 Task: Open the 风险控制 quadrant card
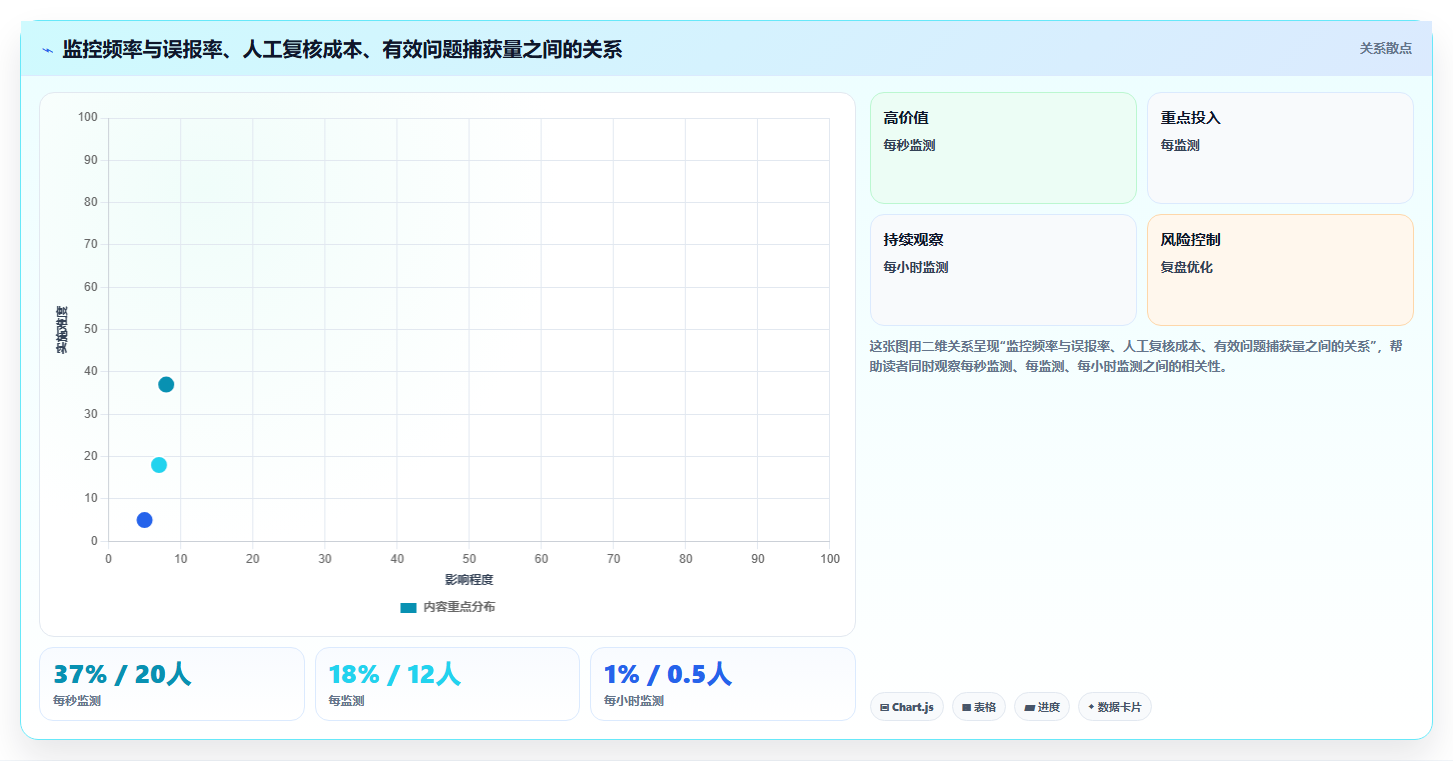[x=1280, y=270]
